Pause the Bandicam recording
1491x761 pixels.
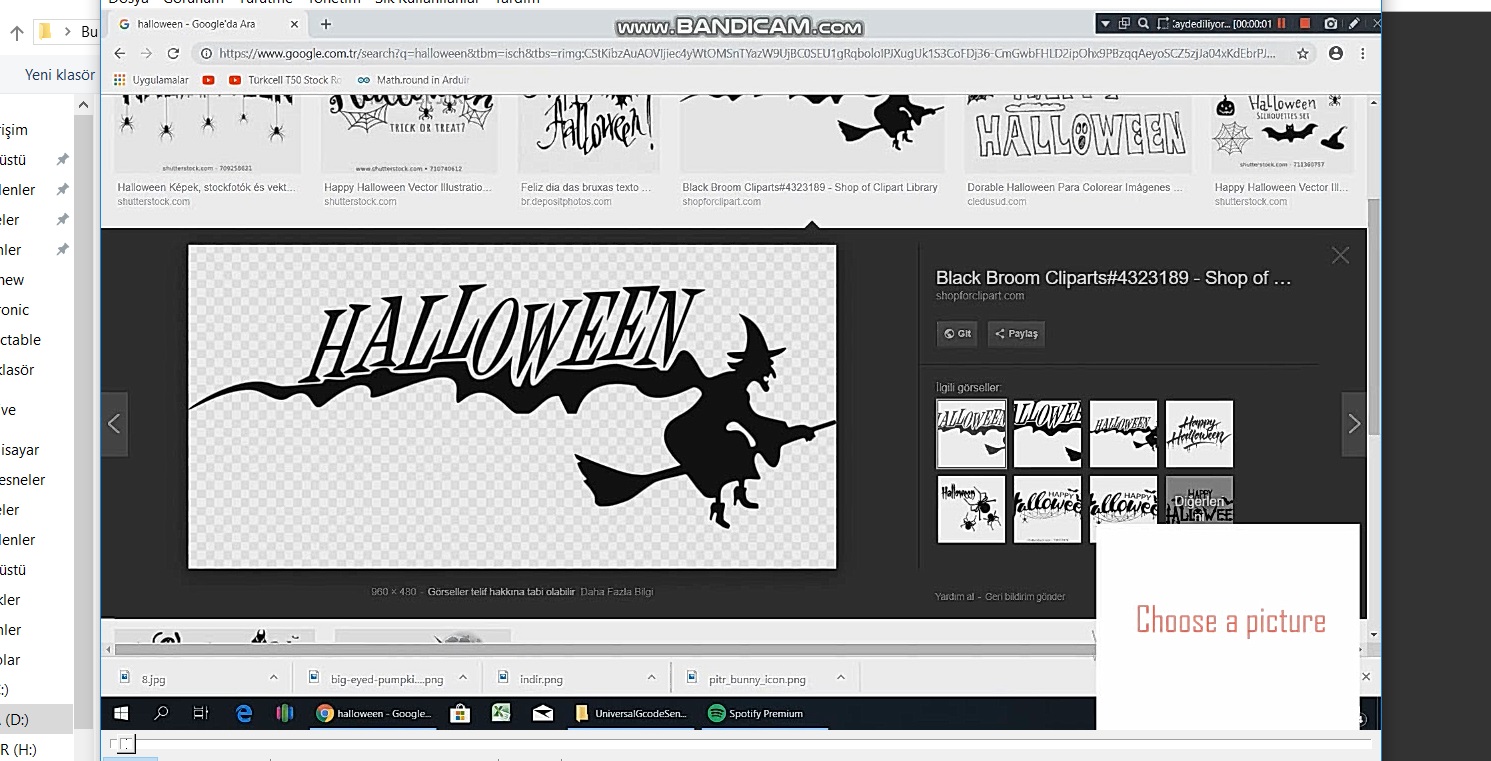click(x=1281, y=23)
